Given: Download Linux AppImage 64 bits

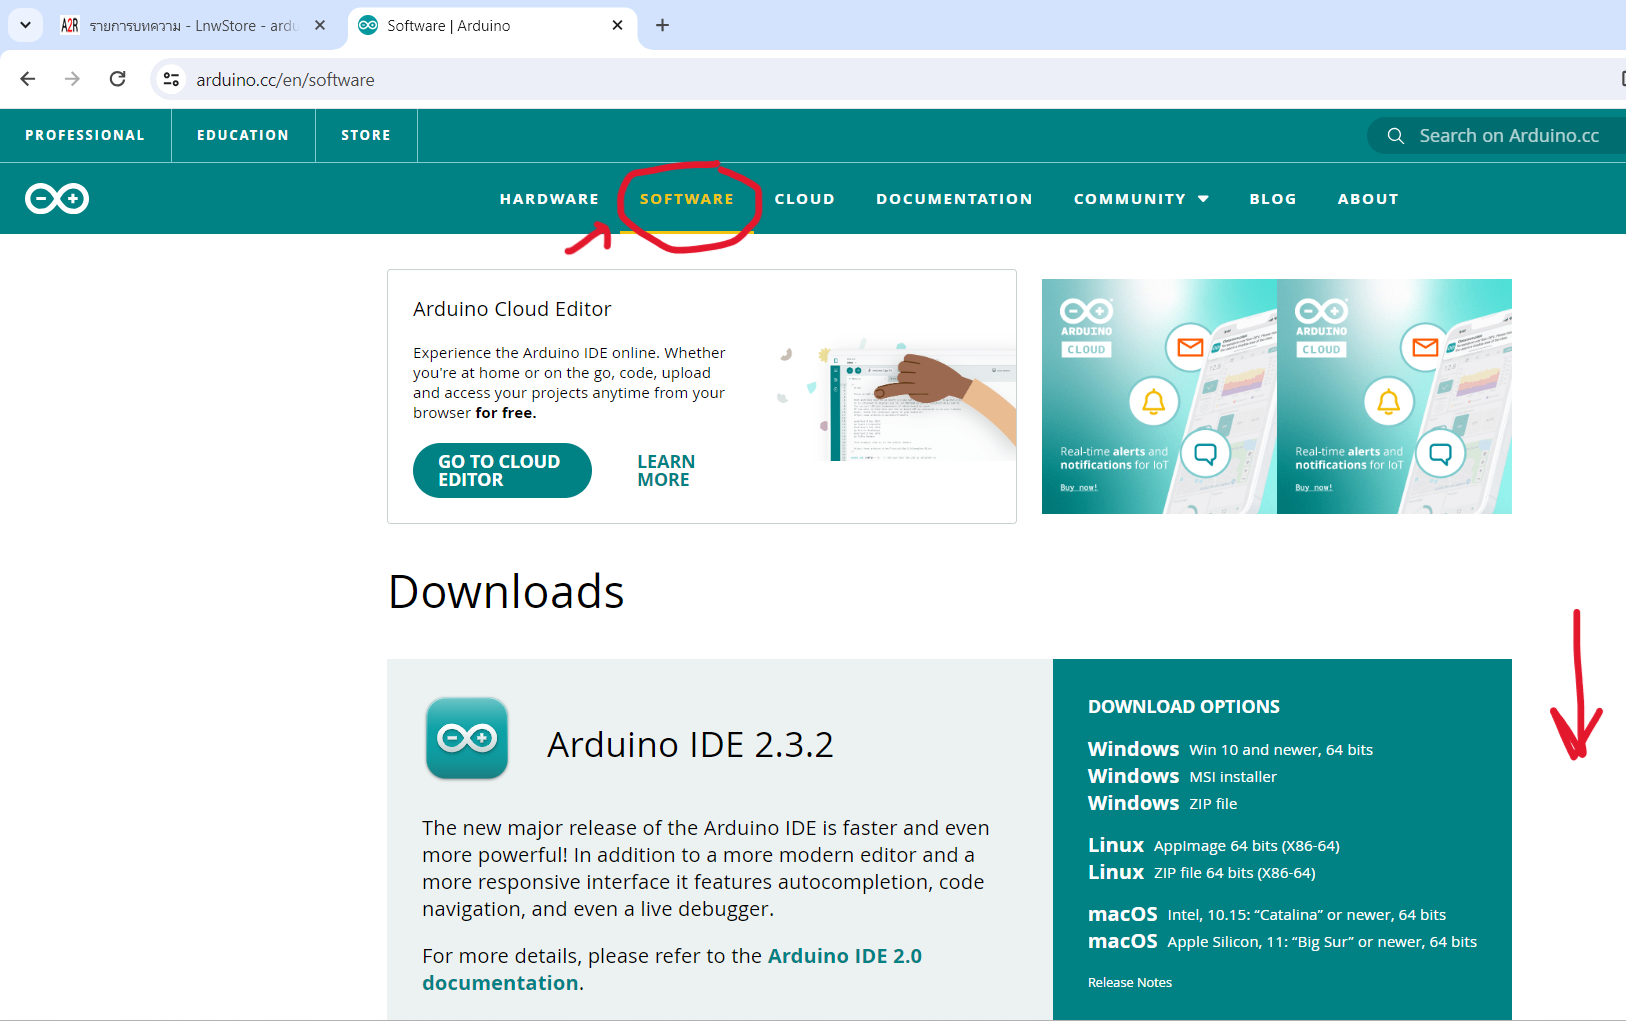Looking at the screenshot, I should (x=1214, y=845).
